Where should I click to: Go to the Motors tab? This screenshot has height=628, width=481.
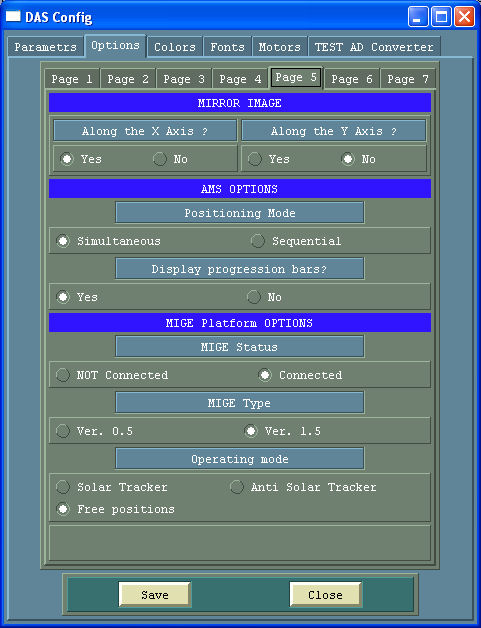pos(280,47)
